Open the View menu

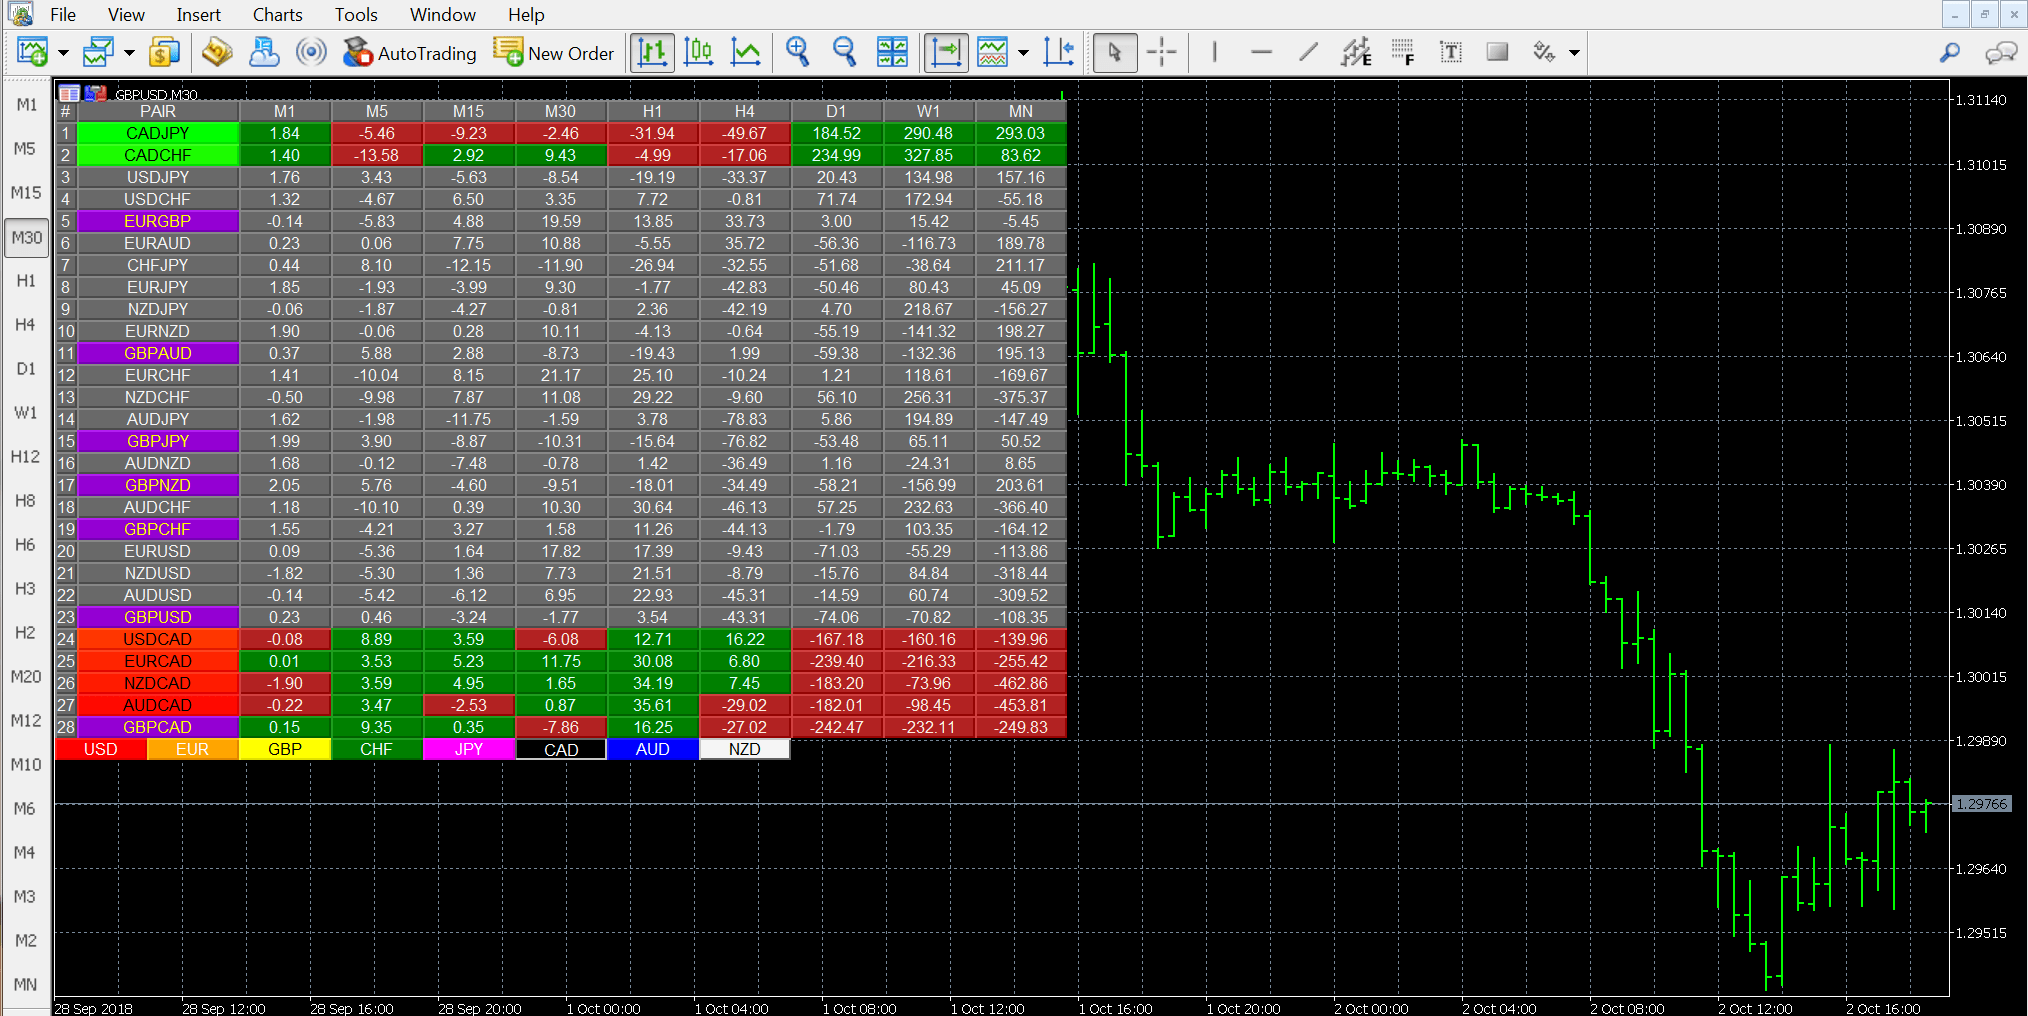click(126, 14)
